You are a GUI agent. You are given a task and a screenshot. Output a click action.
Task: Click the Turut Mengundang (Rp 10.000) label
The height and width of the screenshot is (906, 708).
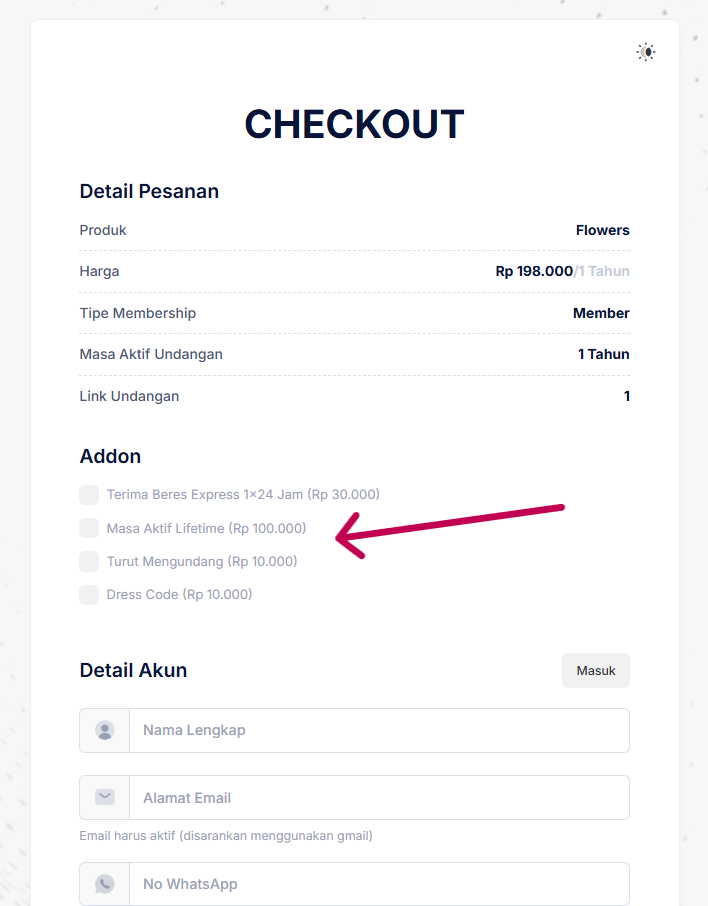click(202, 561)
